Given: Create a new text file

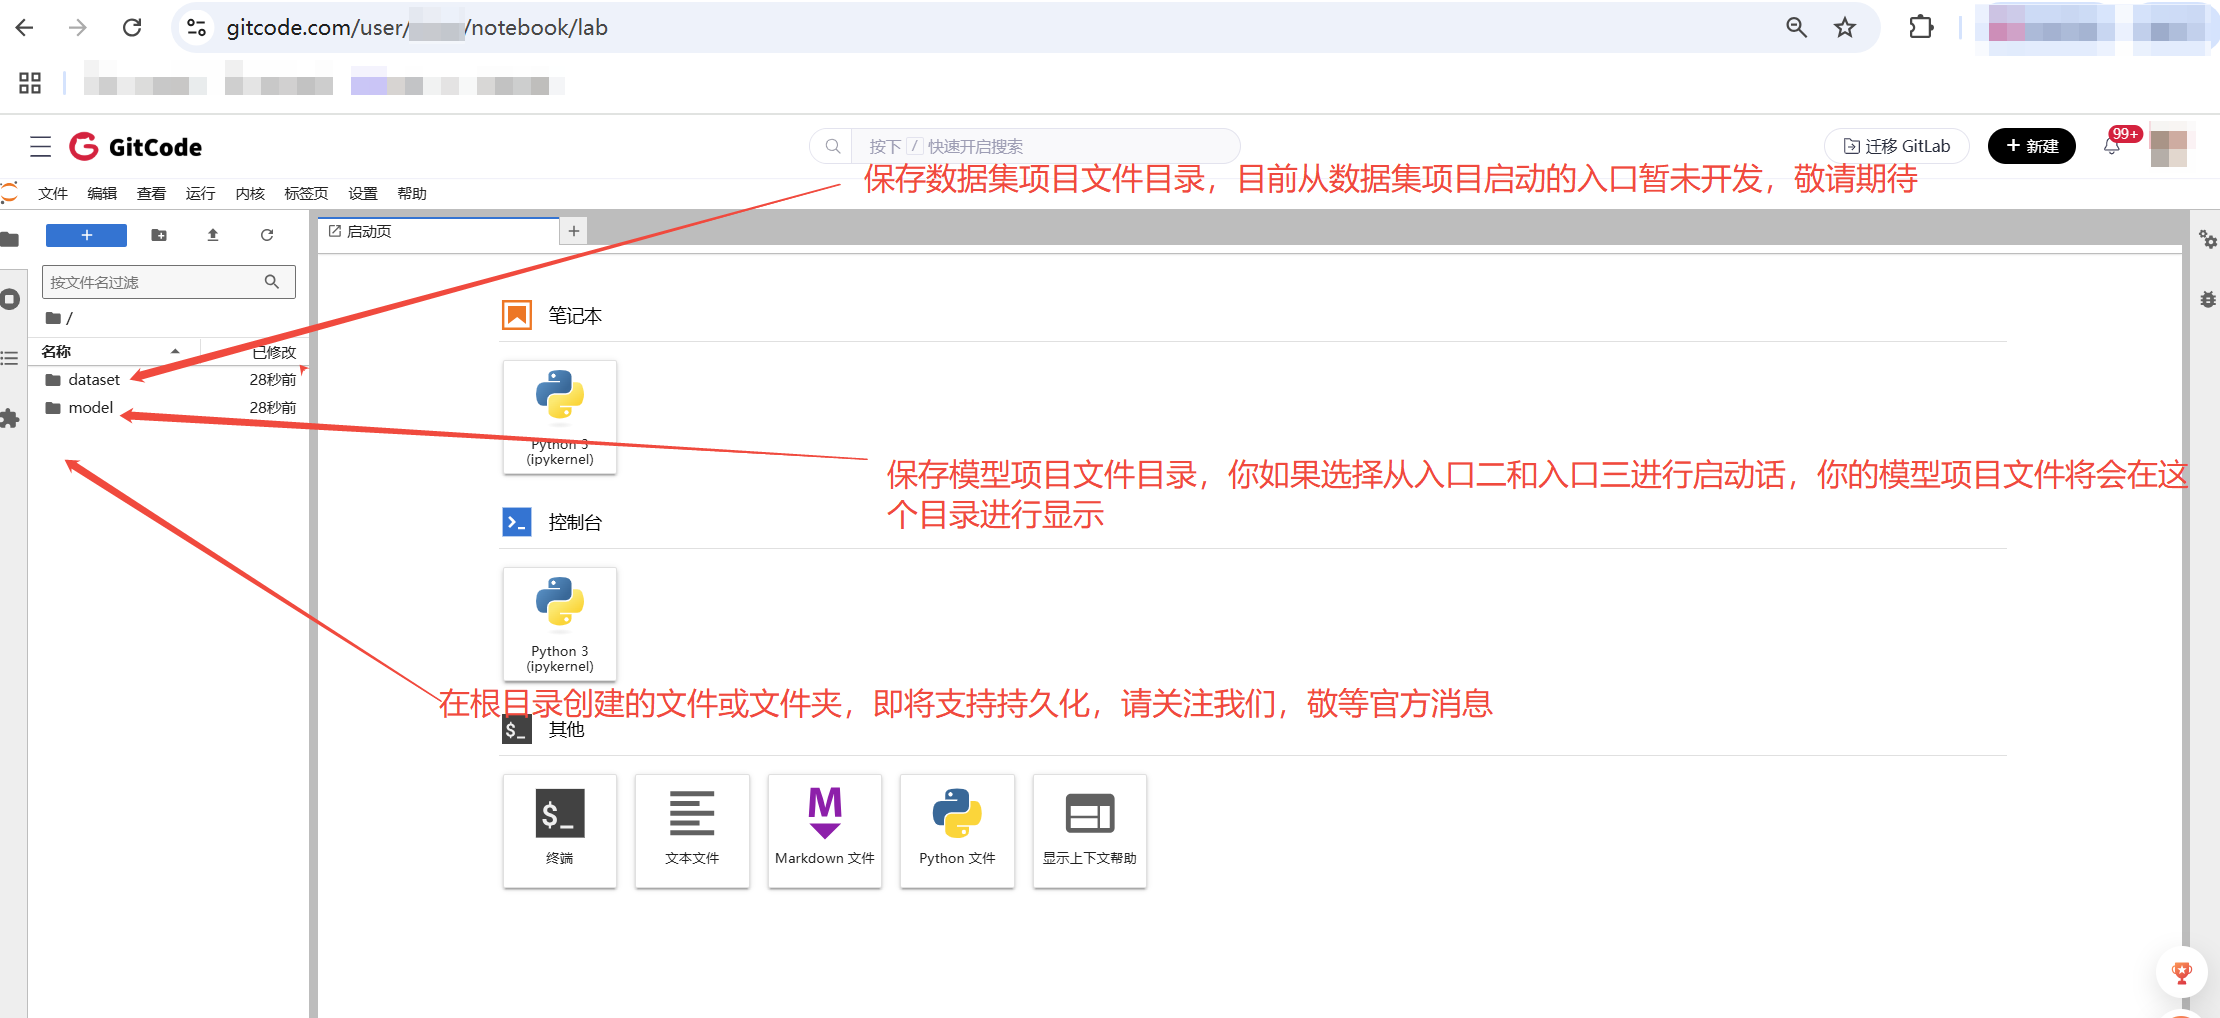Looking at the screenshot, I should 692,830.
